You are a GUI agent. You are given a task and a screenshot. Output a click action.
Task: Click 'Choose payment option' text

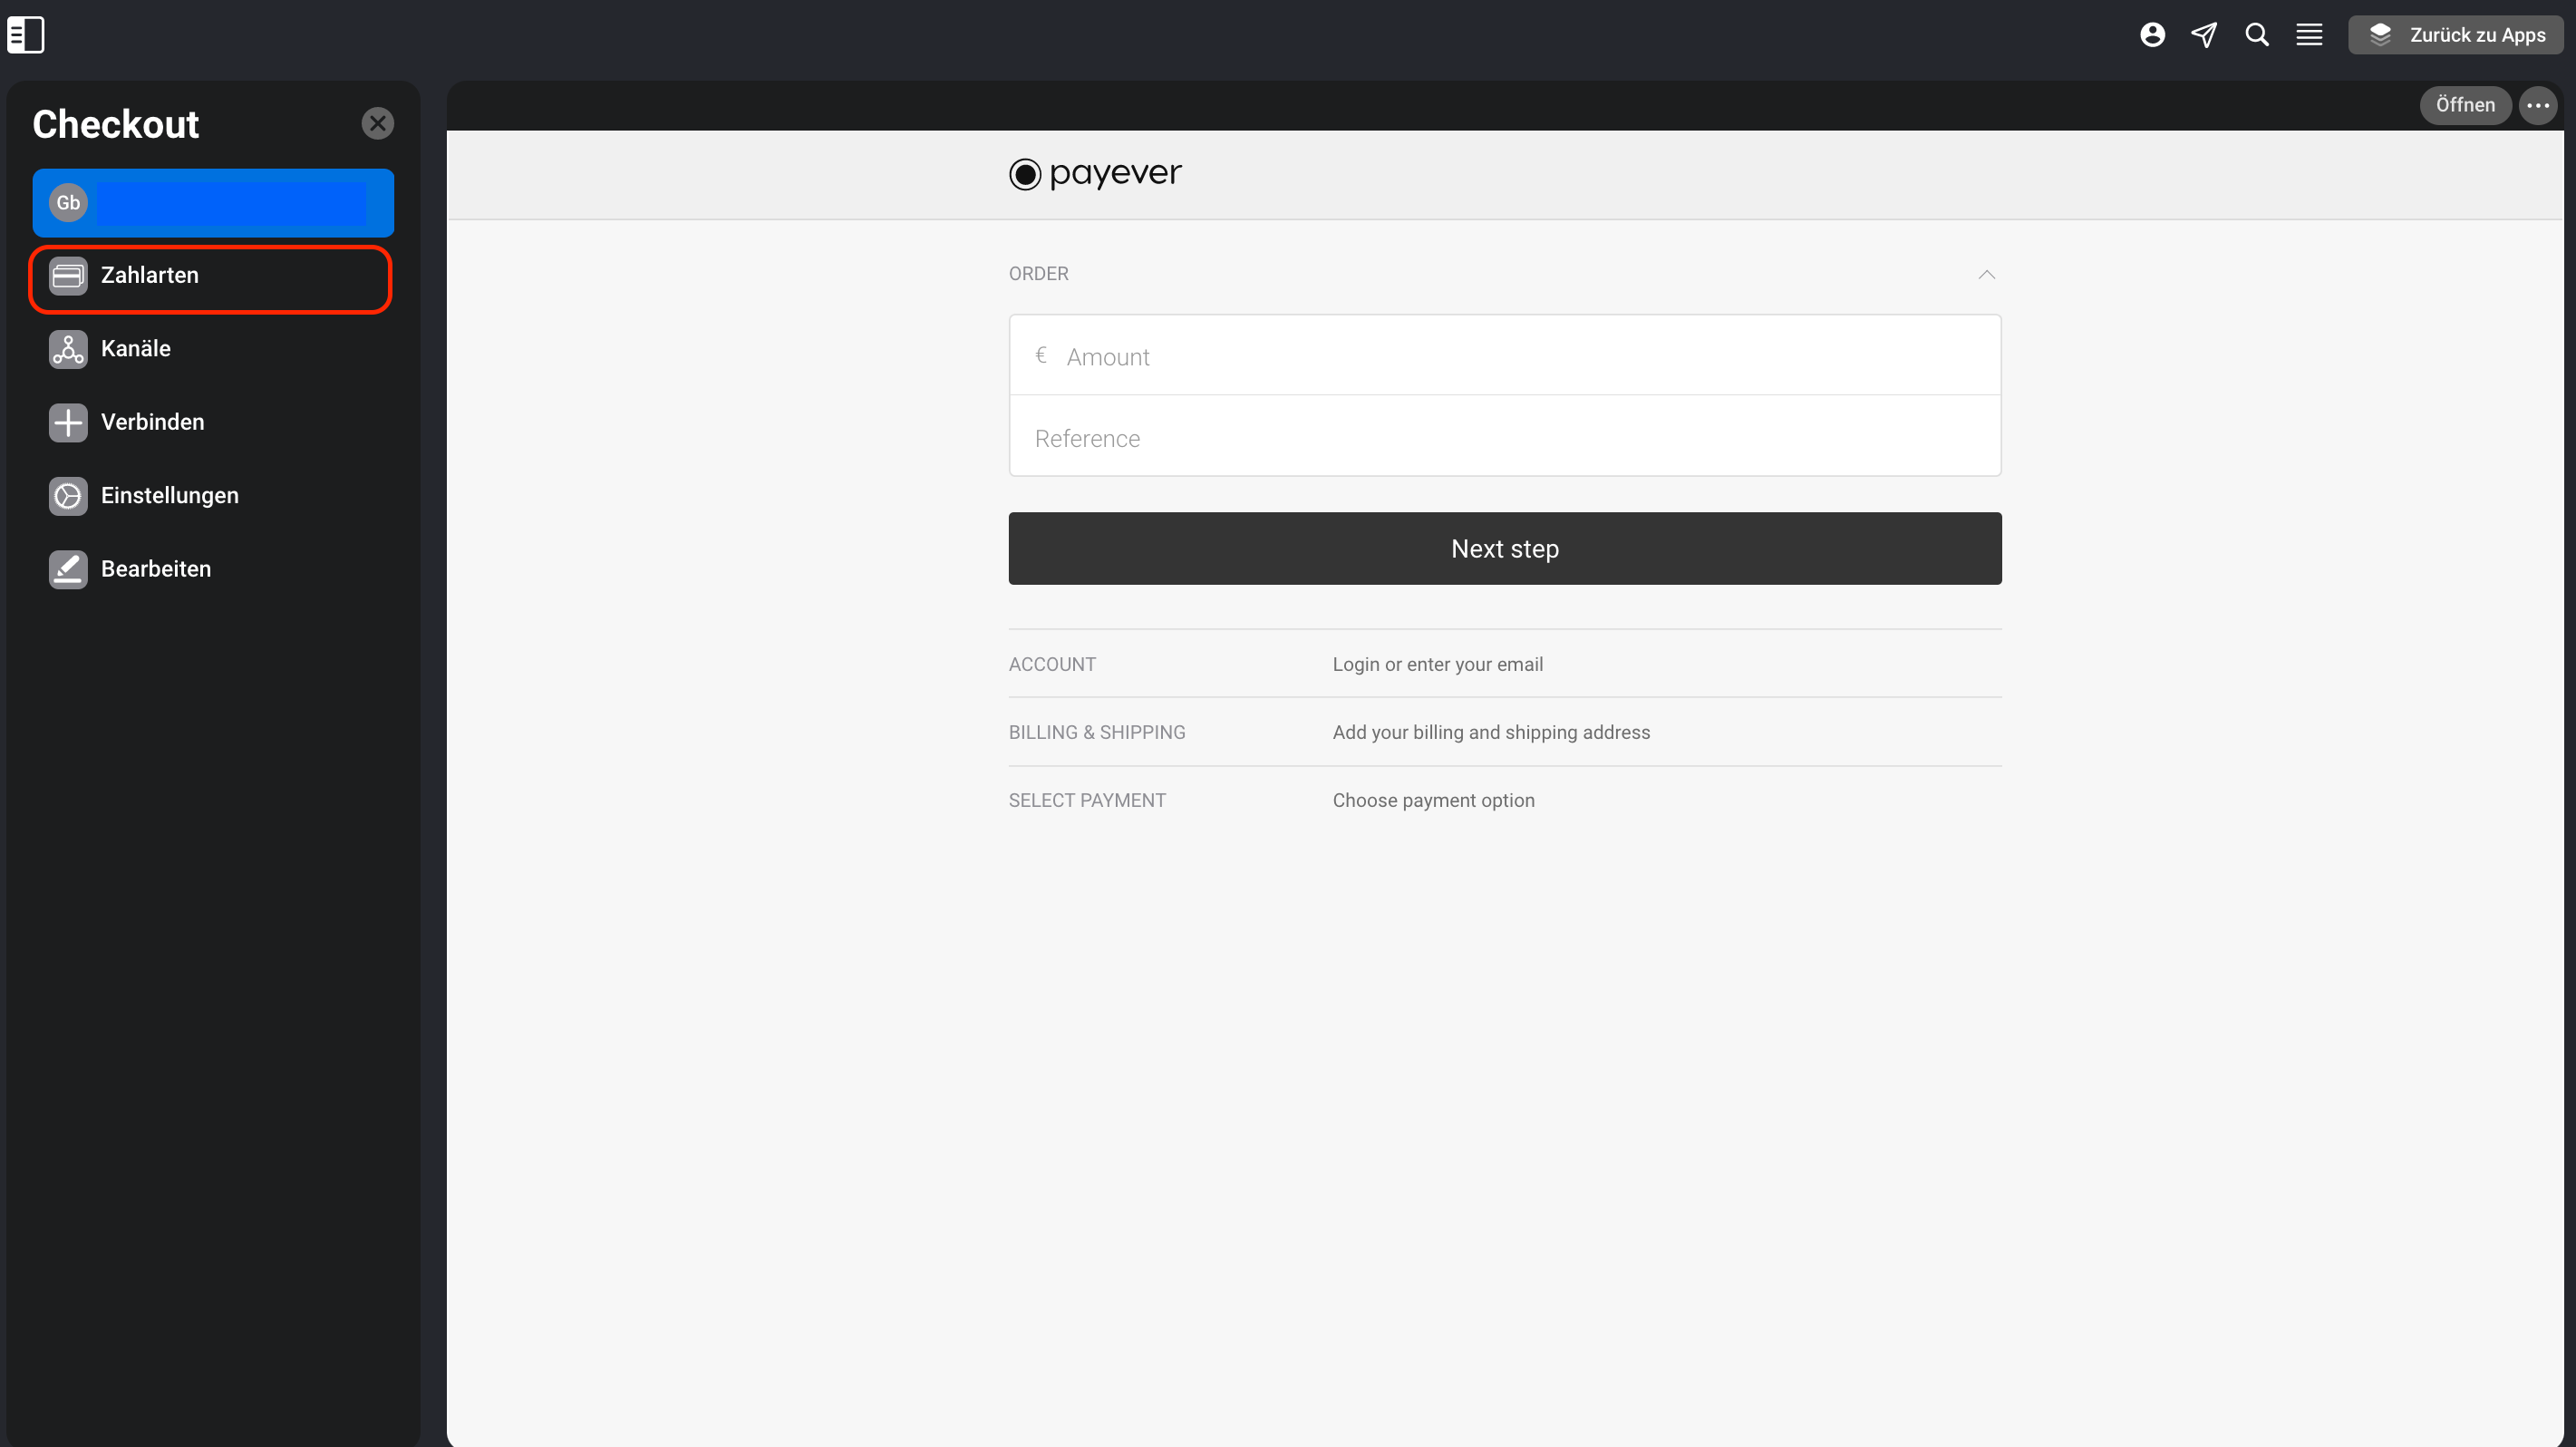(x=1433, y=801)
